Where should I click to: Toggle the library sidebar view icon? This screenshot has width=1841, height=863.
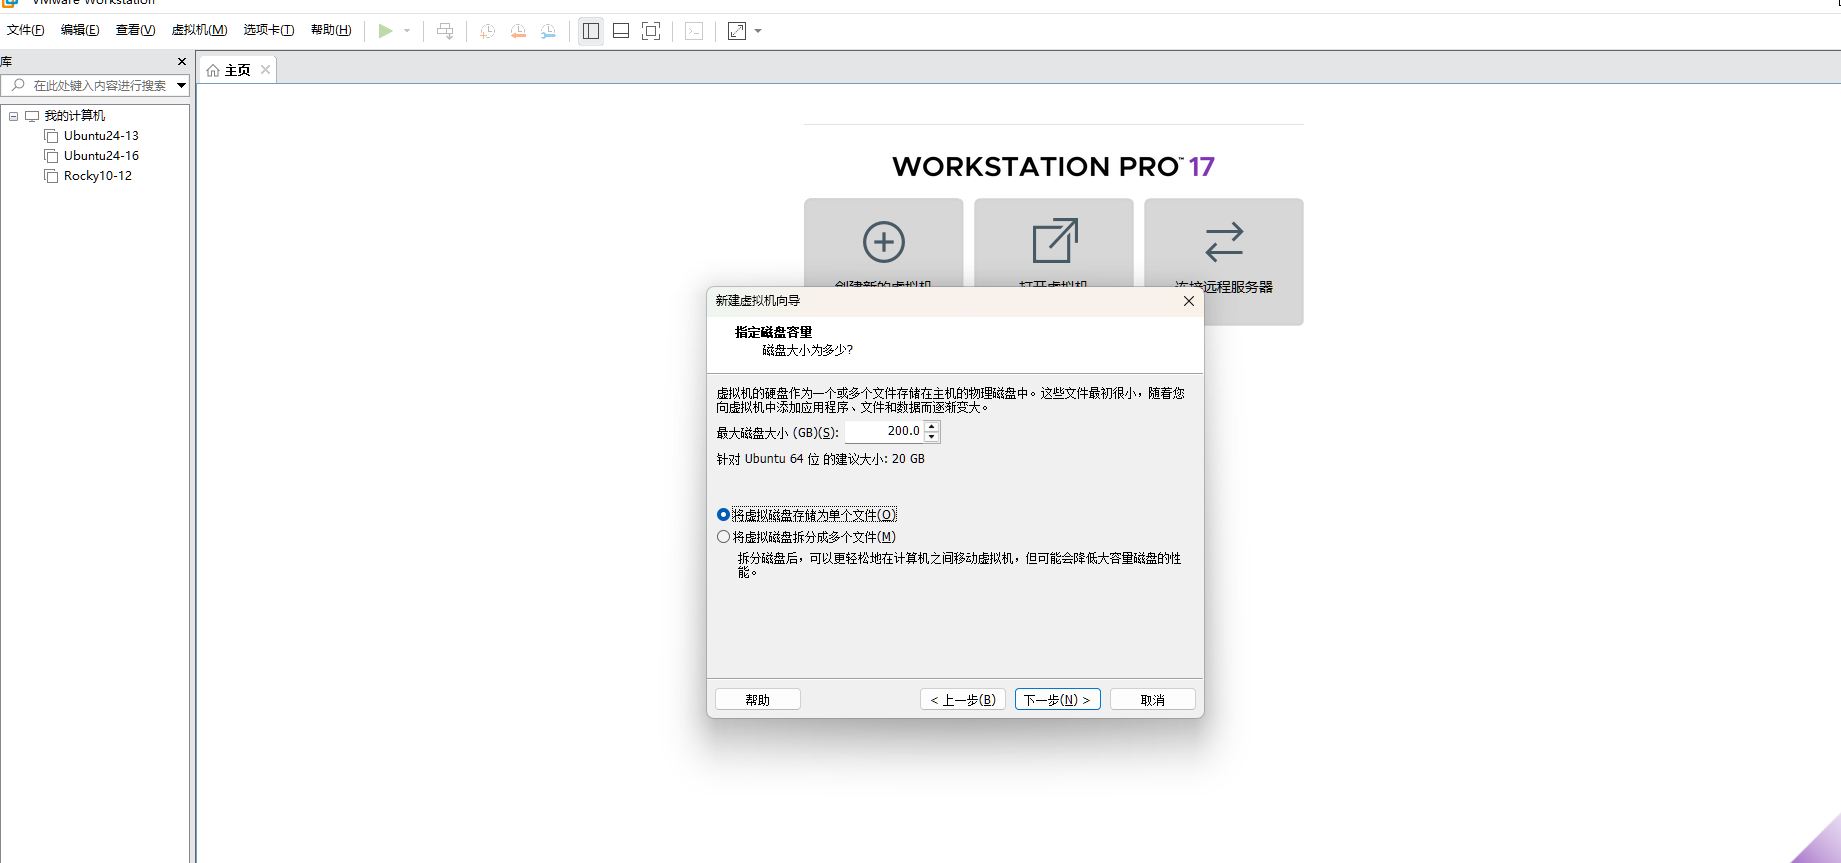591,31
